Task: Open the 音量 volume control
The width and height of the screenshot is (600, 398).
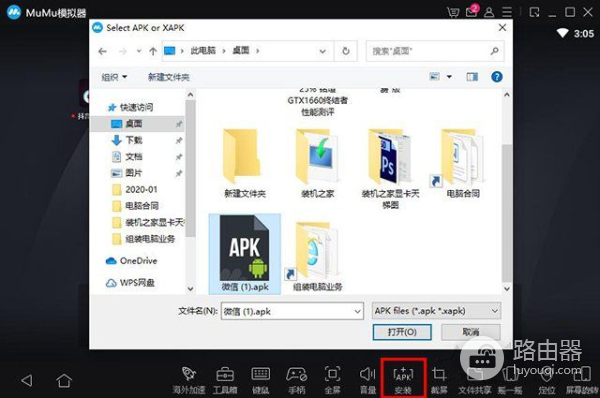Action: point(368,380)
